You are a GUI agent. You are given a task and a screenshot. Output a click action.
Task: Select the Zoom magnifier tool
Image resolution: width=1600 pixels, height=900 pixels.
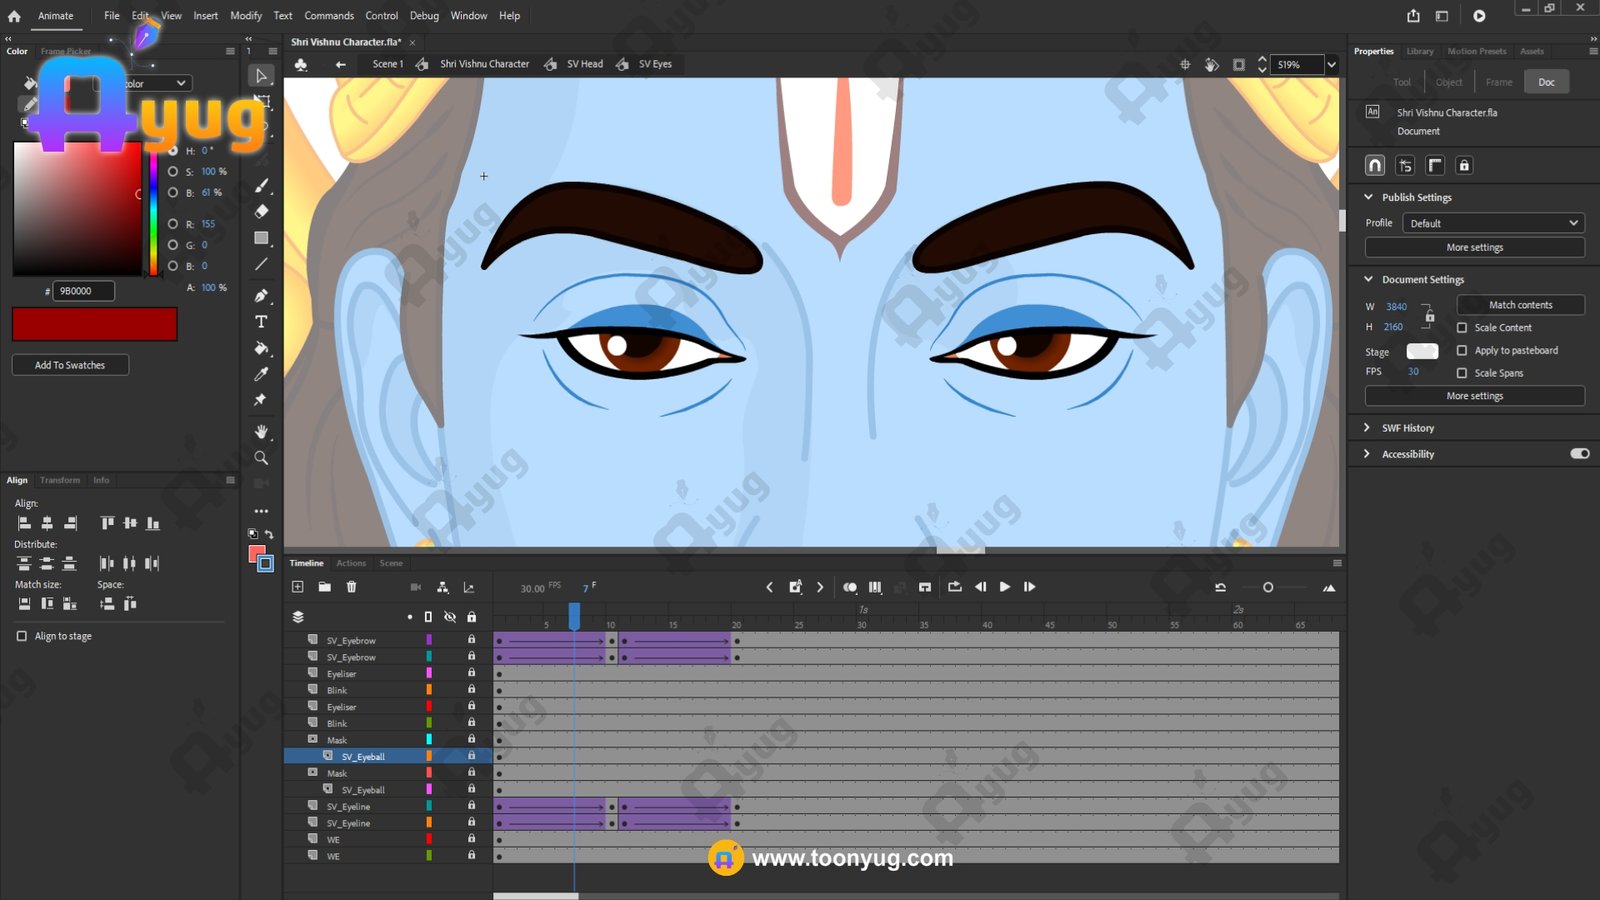coord(261,458)
